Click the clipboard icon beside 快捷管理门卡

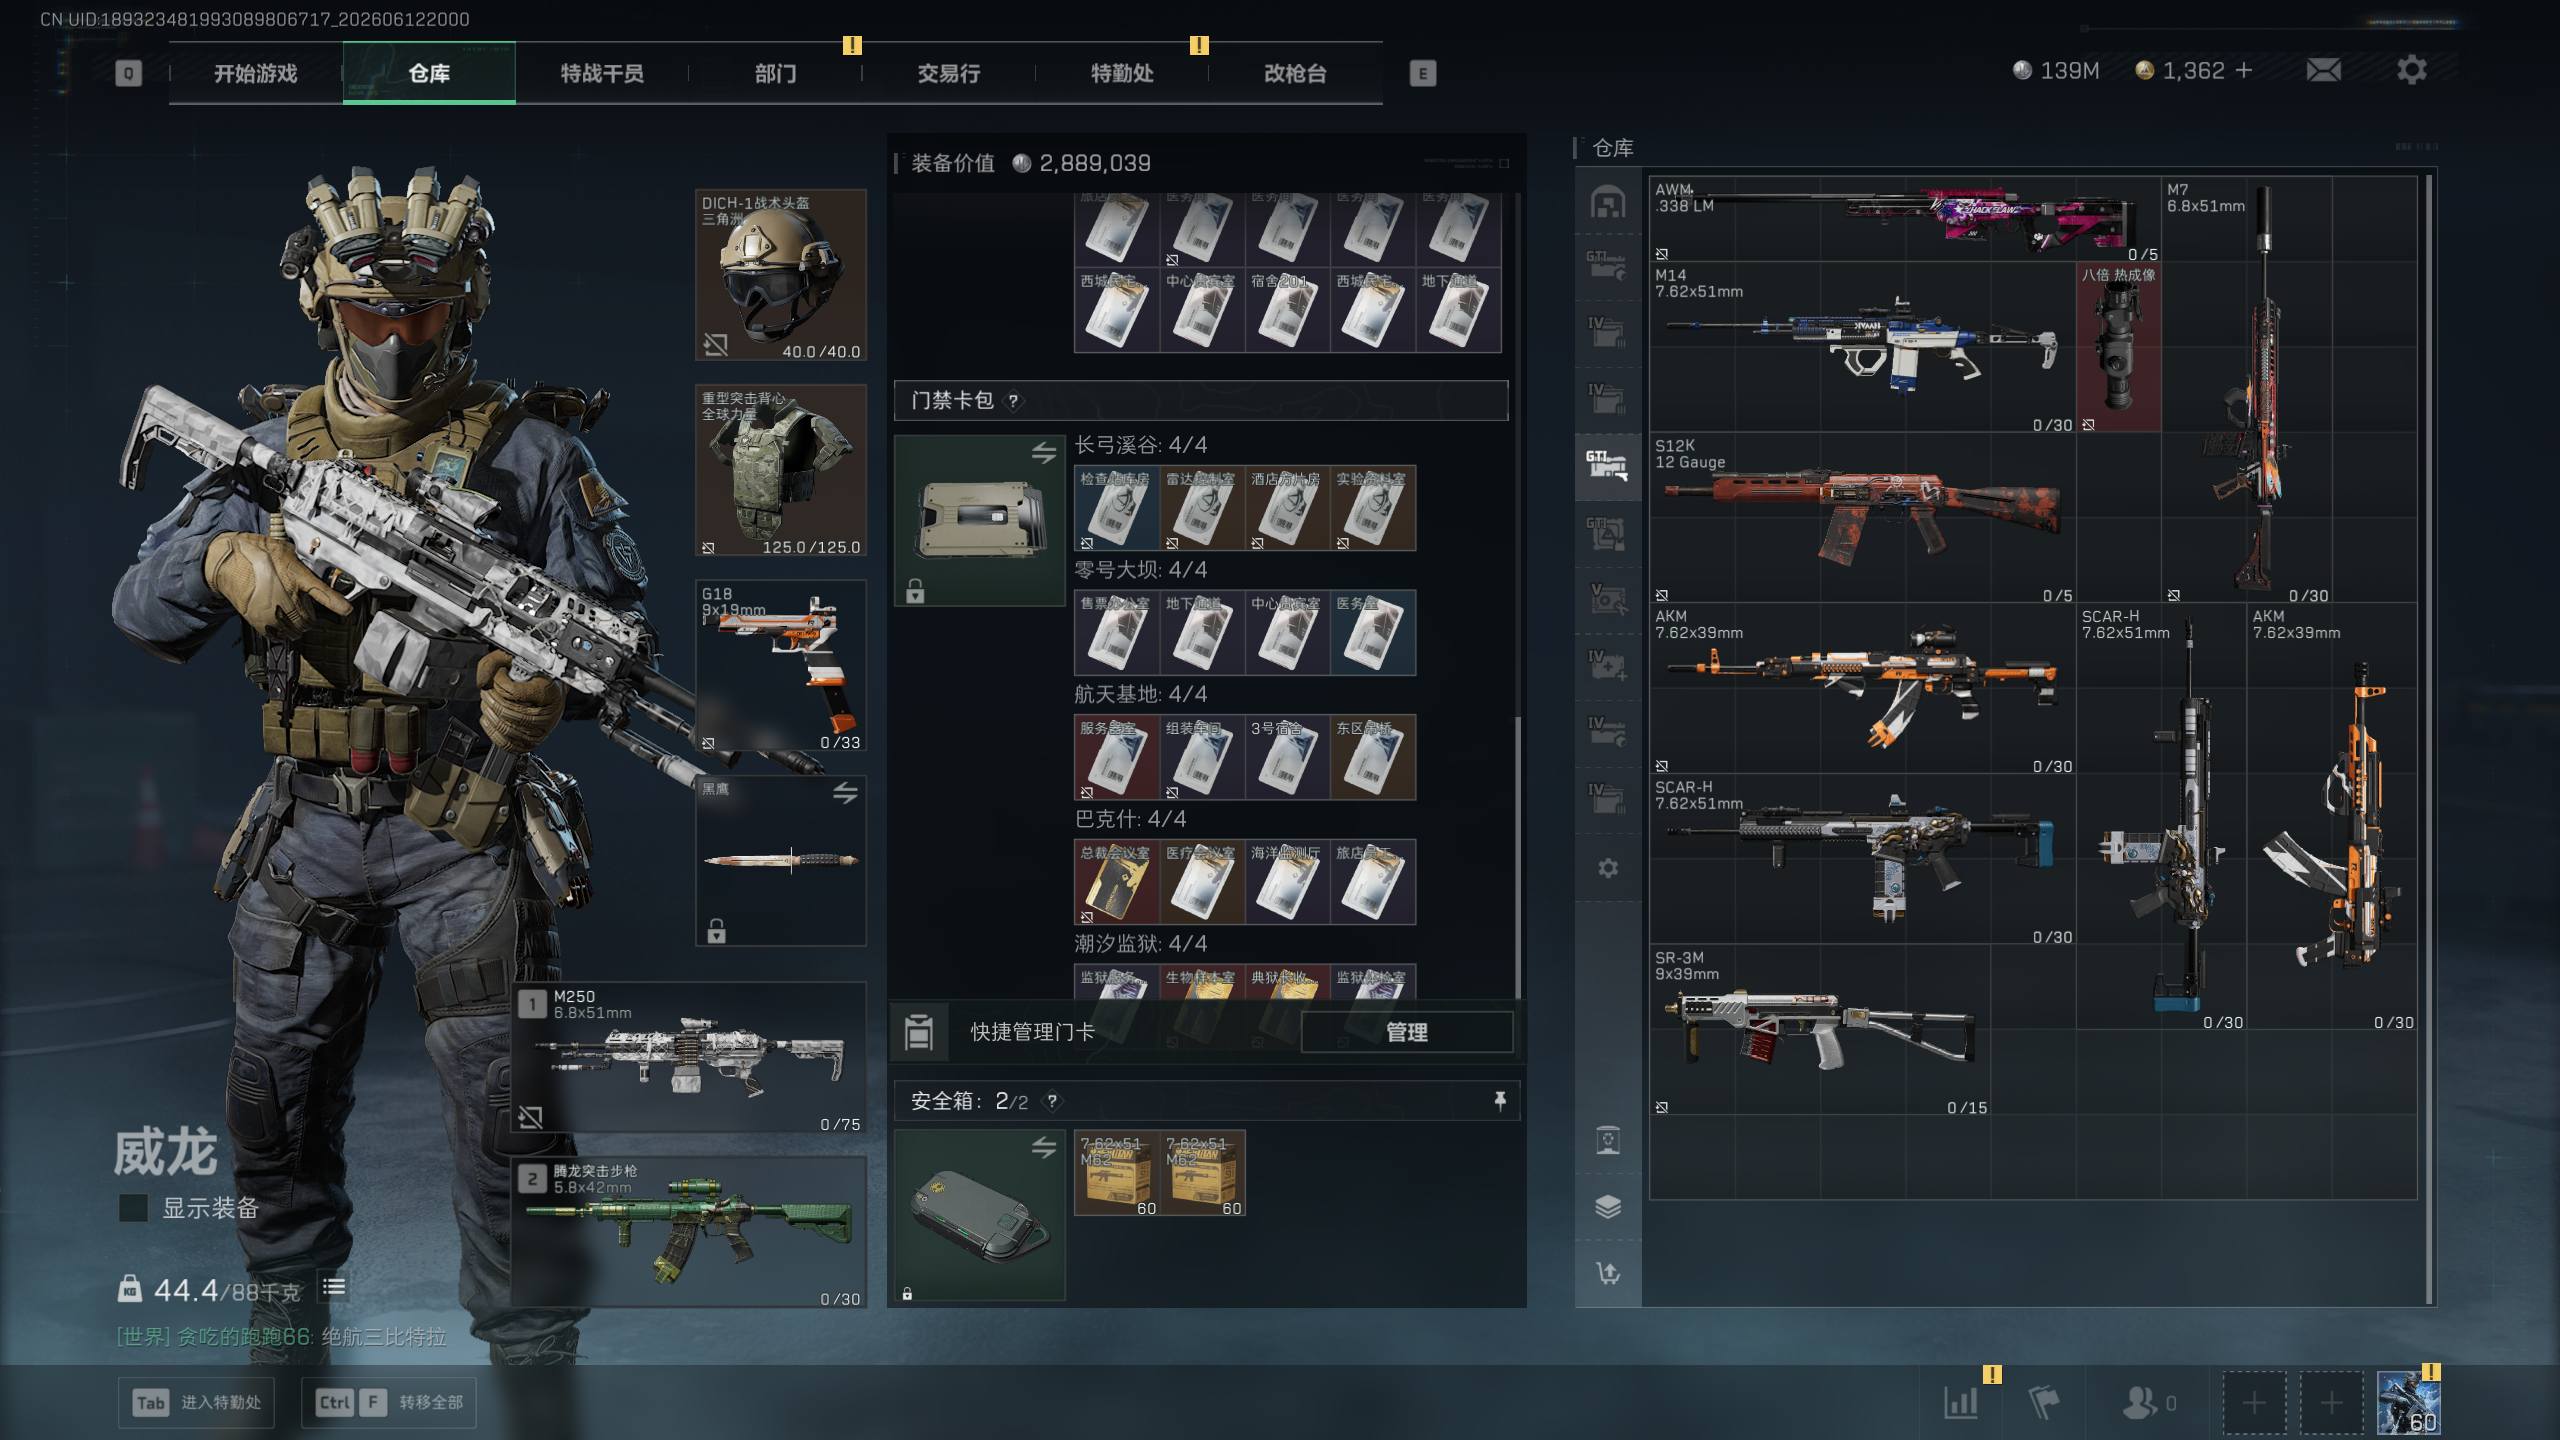[x=918, y=1032]
